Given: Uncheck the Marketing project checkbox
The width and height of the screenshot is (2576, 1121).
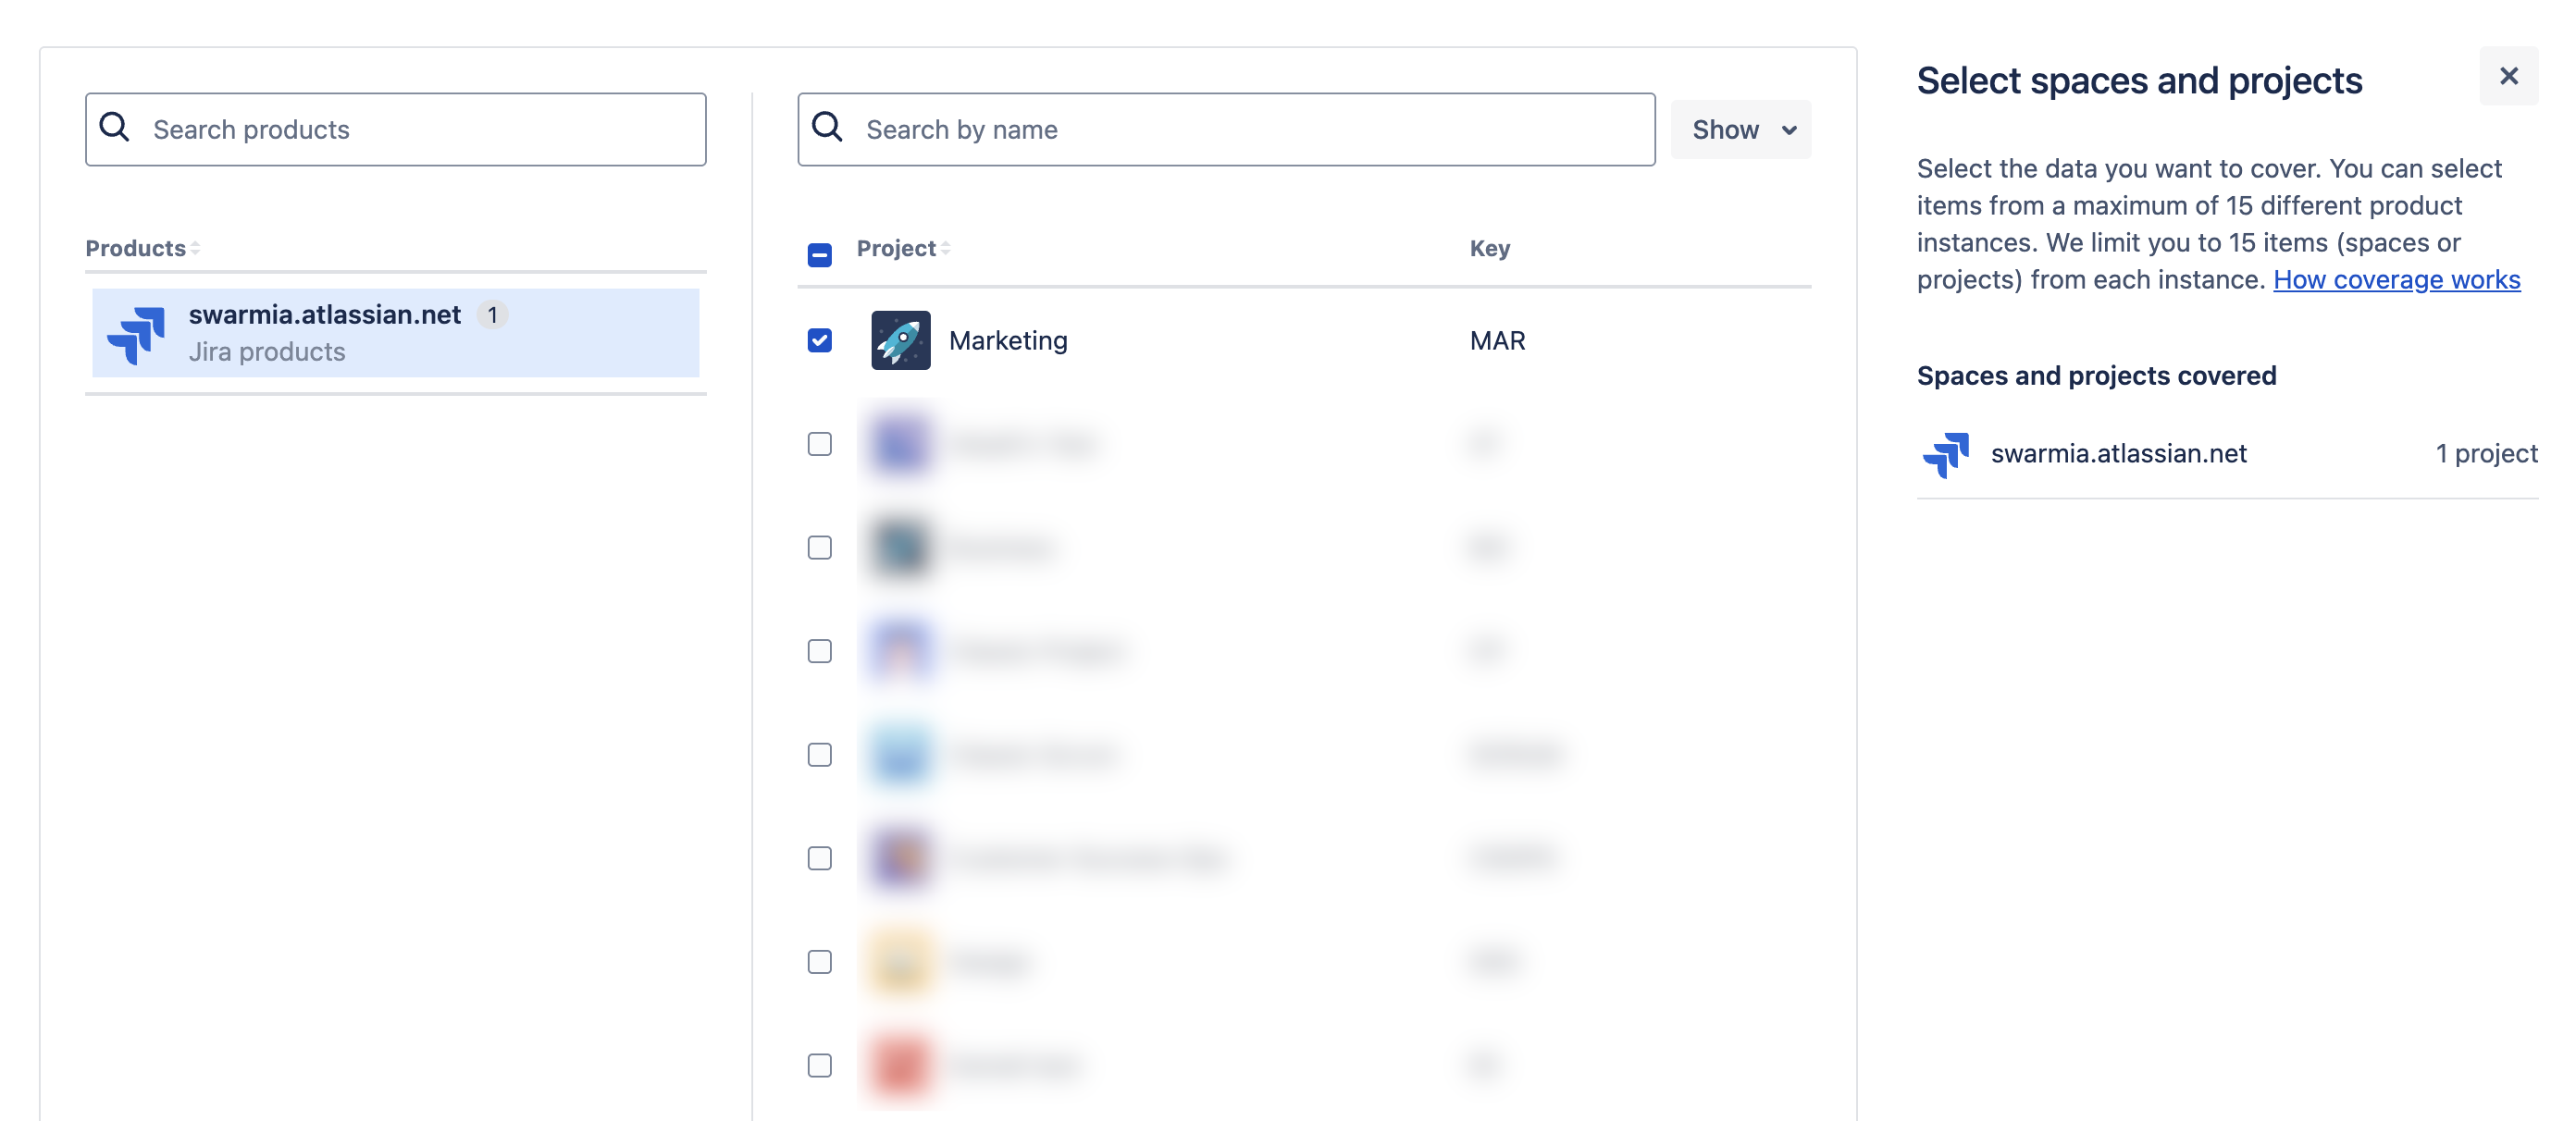Looking at the screenshot, I should tap(819, 340).
